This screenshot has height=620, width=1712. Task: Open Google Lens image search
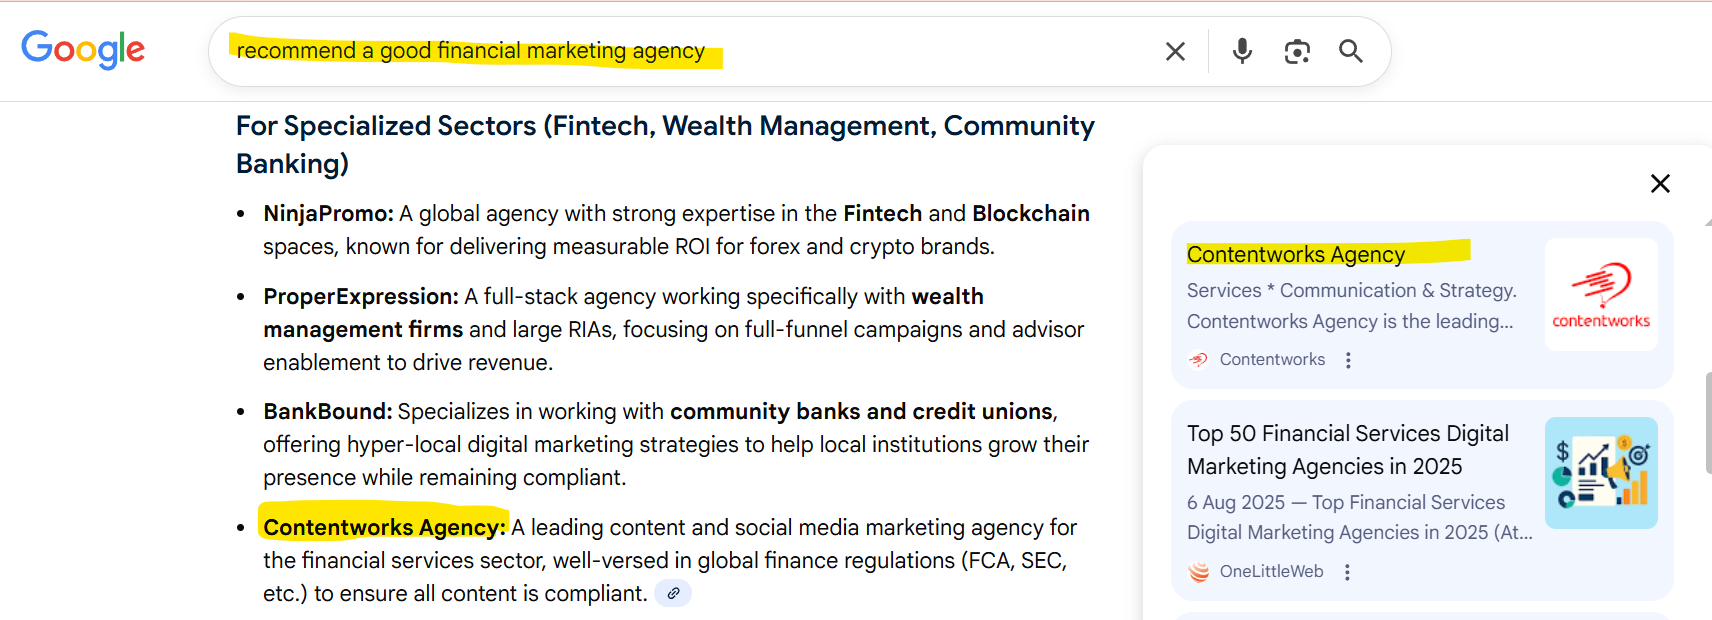[x=1297, y=51]
